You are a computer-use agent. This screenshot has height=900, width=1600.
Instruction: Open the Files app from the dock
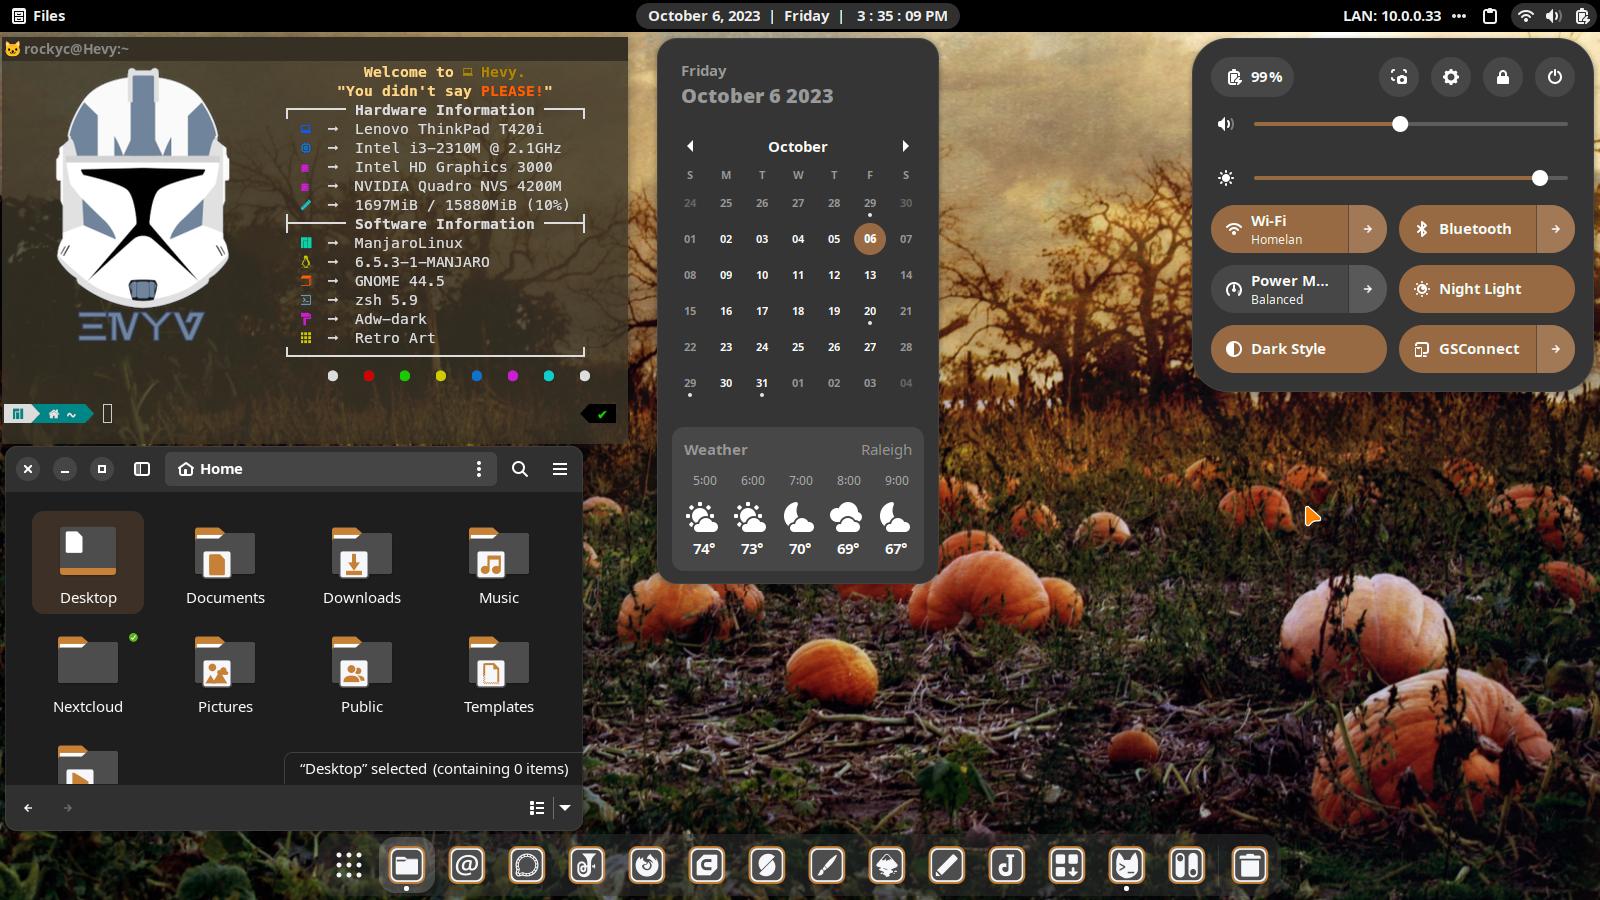tap(406, 865)
